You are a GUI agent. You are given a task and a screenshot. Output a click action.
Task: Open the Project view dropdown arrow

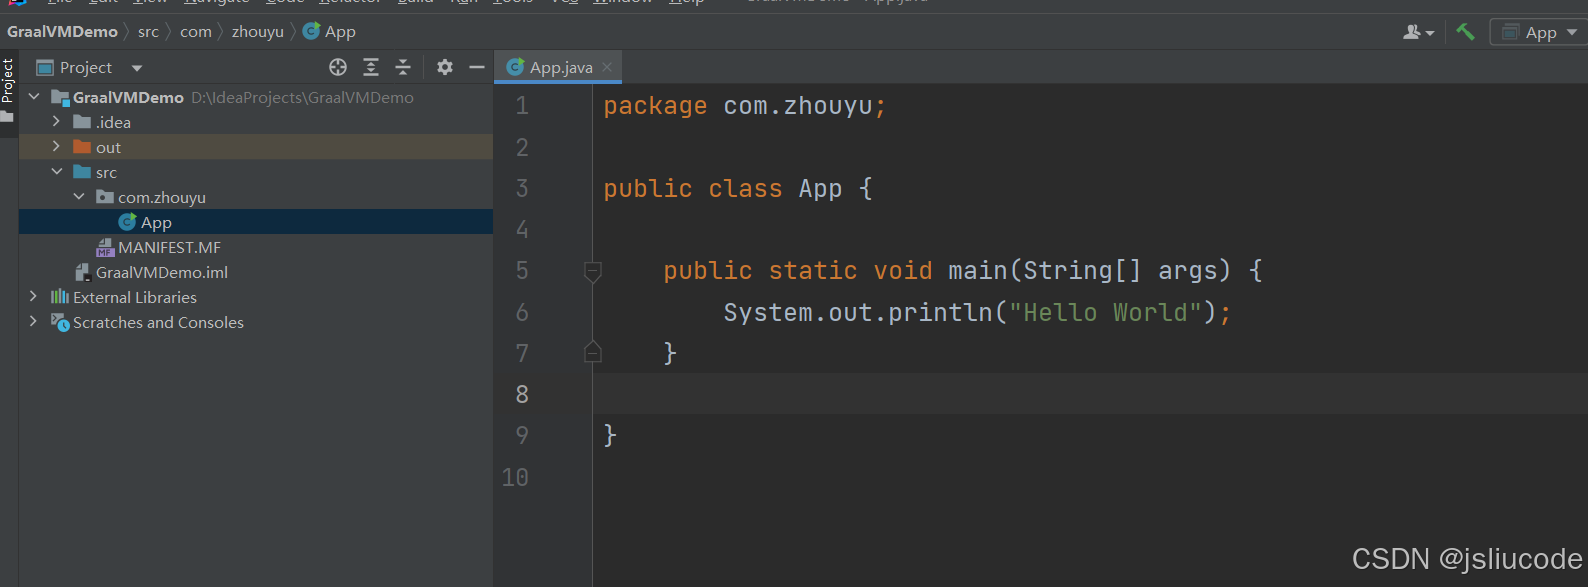(x=137, y=68)
